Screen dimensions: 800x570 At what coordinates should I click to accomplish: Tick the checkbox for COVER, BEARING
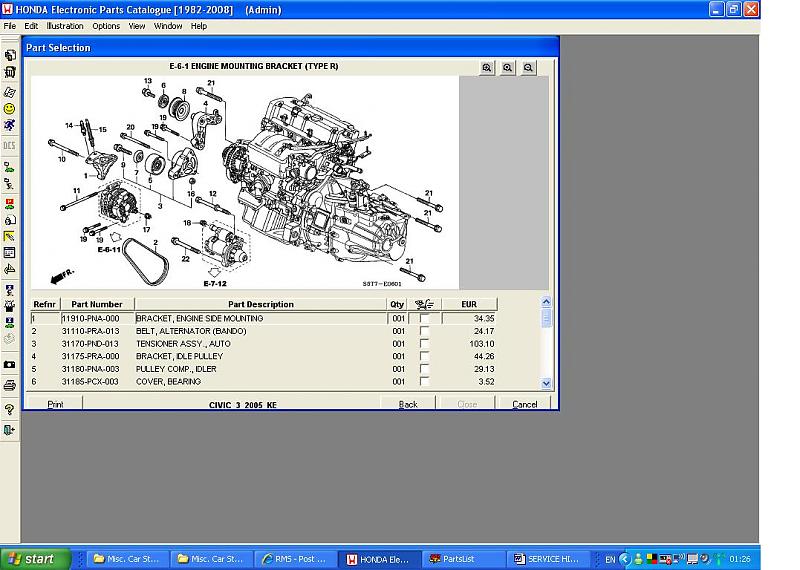click(424, 381)
